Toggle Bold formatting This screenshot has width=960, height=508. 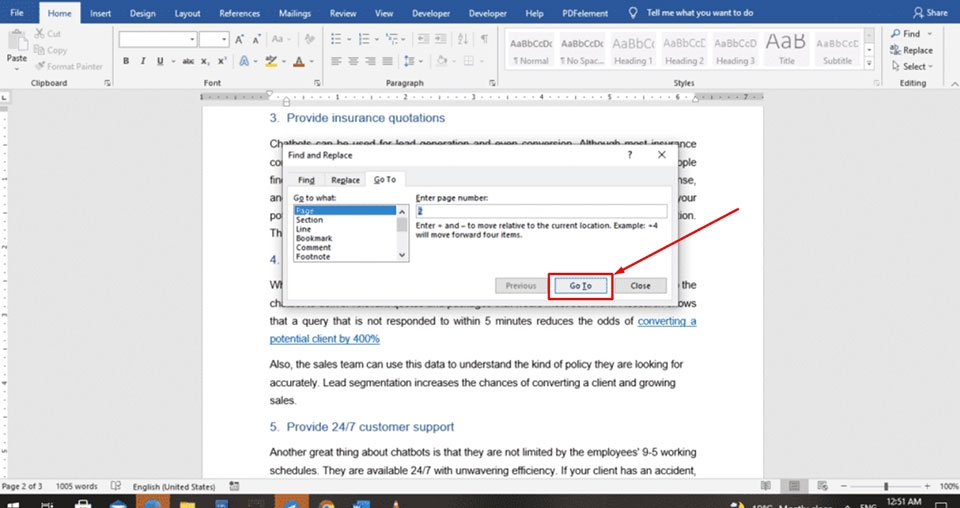coord(126,61)
